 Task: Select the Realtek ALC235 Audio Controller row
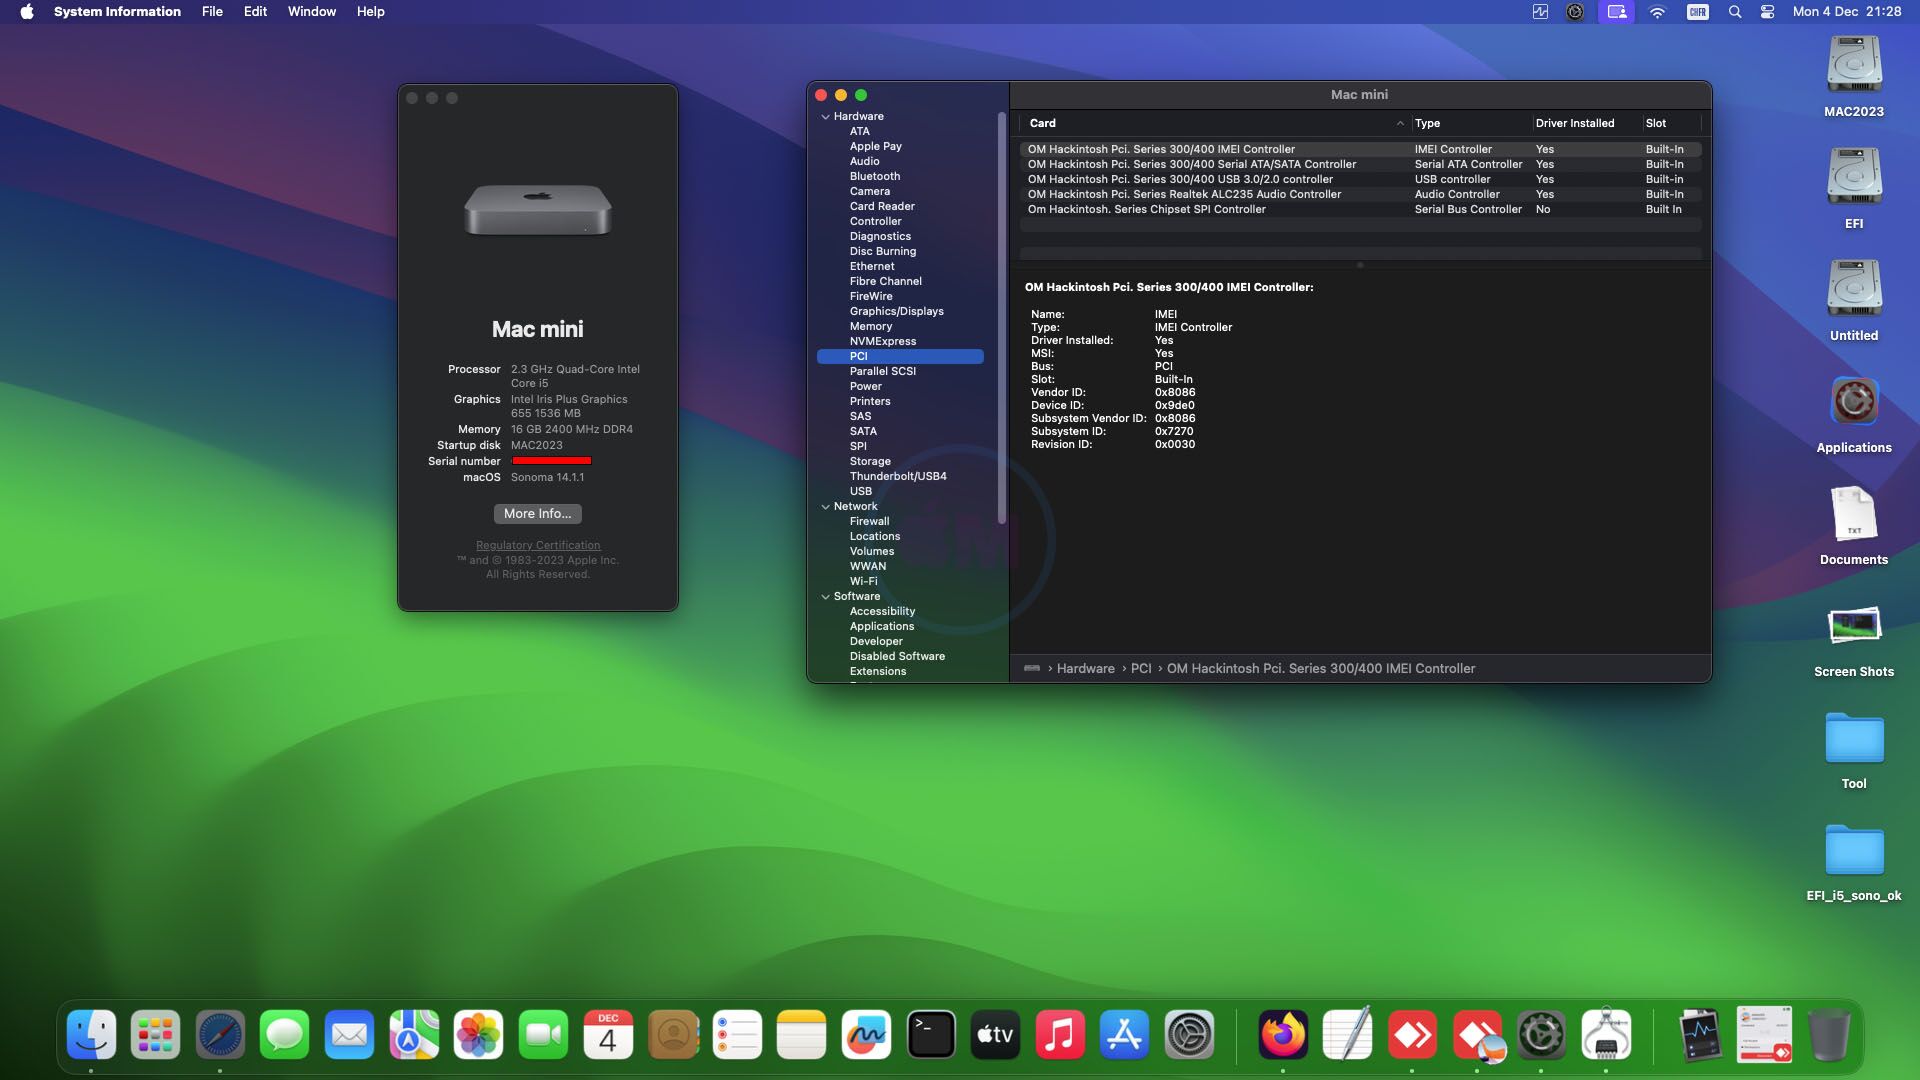1360,195
